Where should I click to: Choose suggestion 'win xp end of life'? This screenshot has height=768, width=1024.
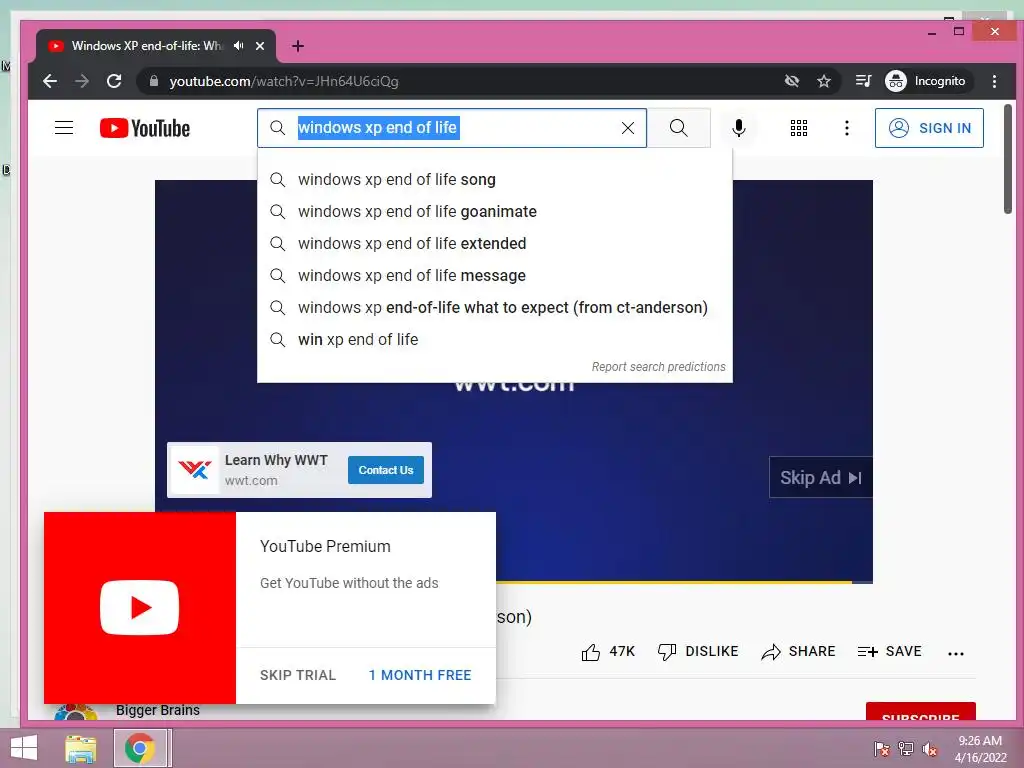(x=494, y=340)
